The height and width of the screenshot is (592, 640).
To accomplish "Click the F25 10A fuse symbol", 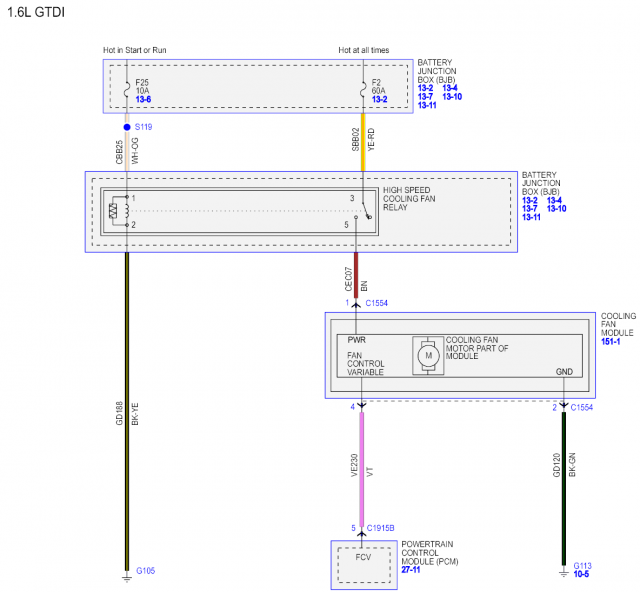I will click(x=127, y=90).
